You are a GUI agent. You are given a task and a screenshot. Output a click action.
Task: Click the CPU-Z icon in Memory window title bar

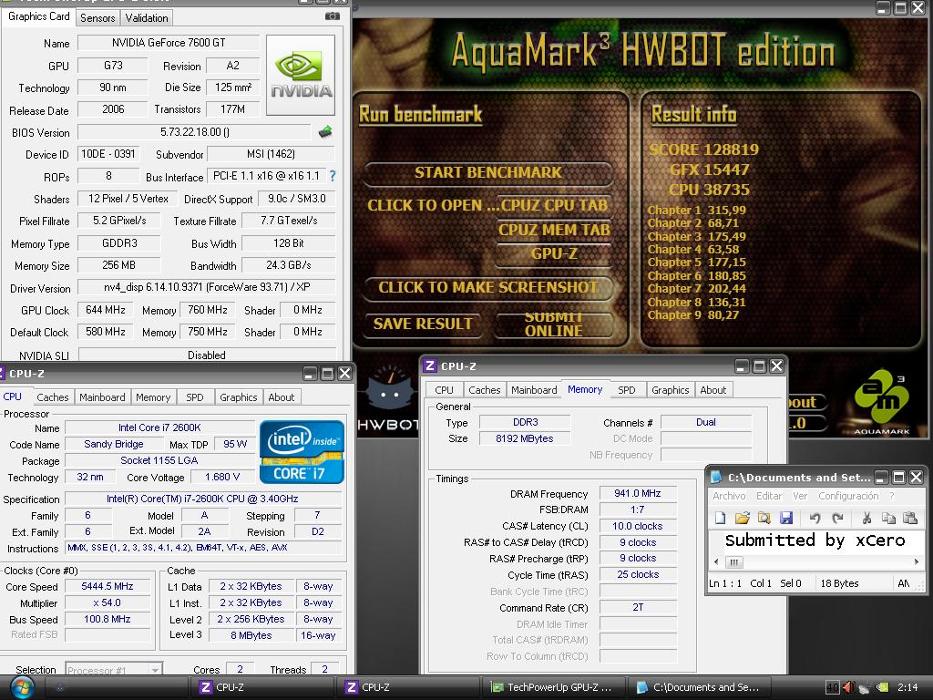[x=430, y=365]
